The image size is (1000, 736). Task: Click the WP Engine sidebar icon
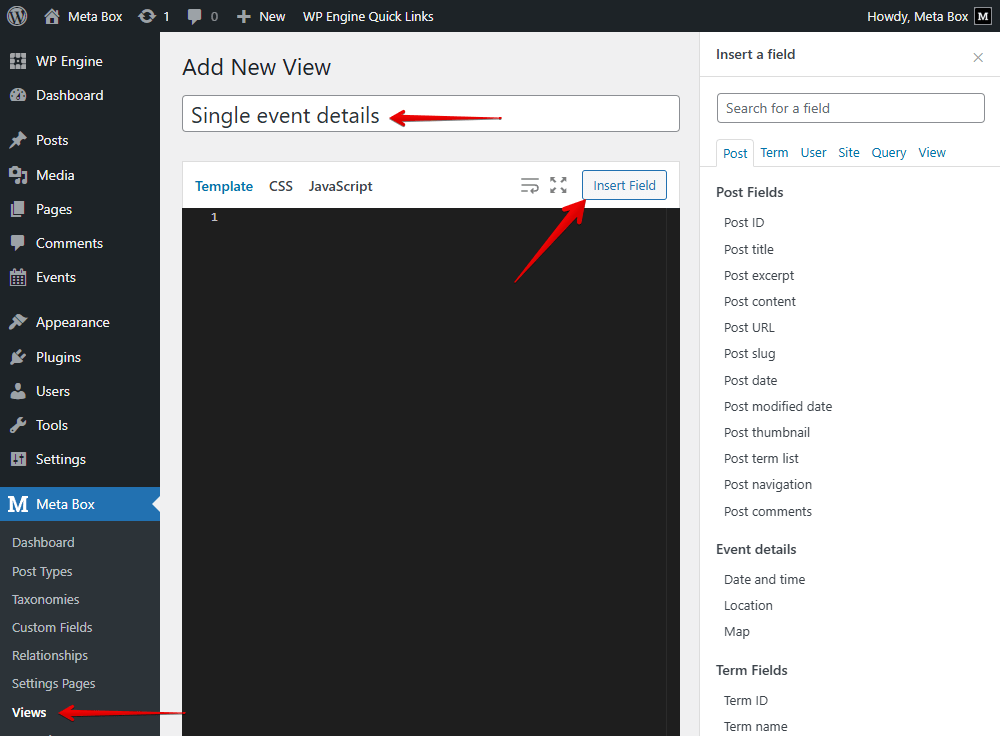[18, 61]
